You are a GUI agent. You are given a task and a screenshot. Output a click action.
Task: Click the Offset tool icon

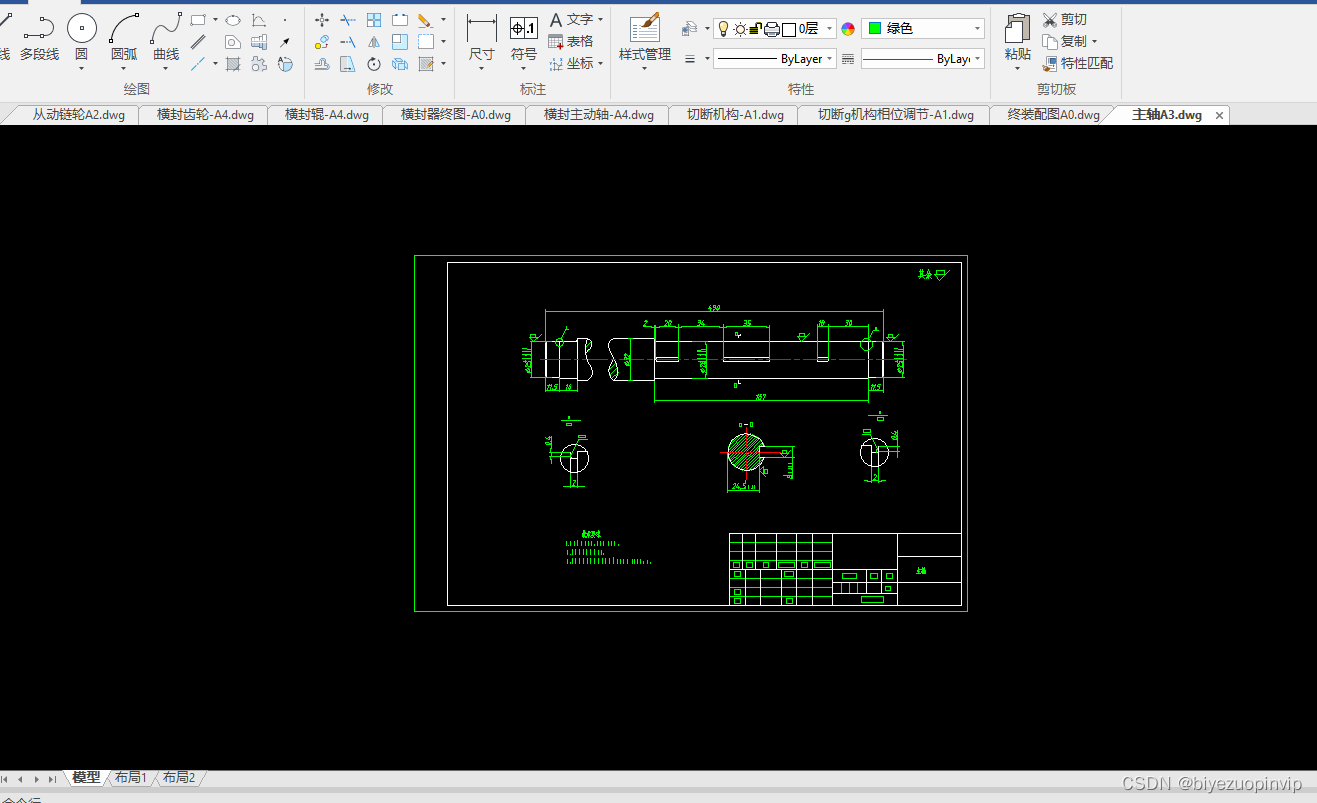point(322,64)
